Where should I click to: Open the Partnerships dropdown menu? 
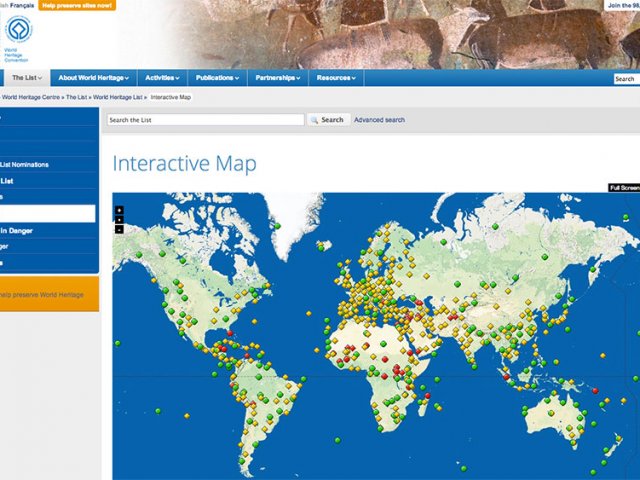[x=278, y=78]
